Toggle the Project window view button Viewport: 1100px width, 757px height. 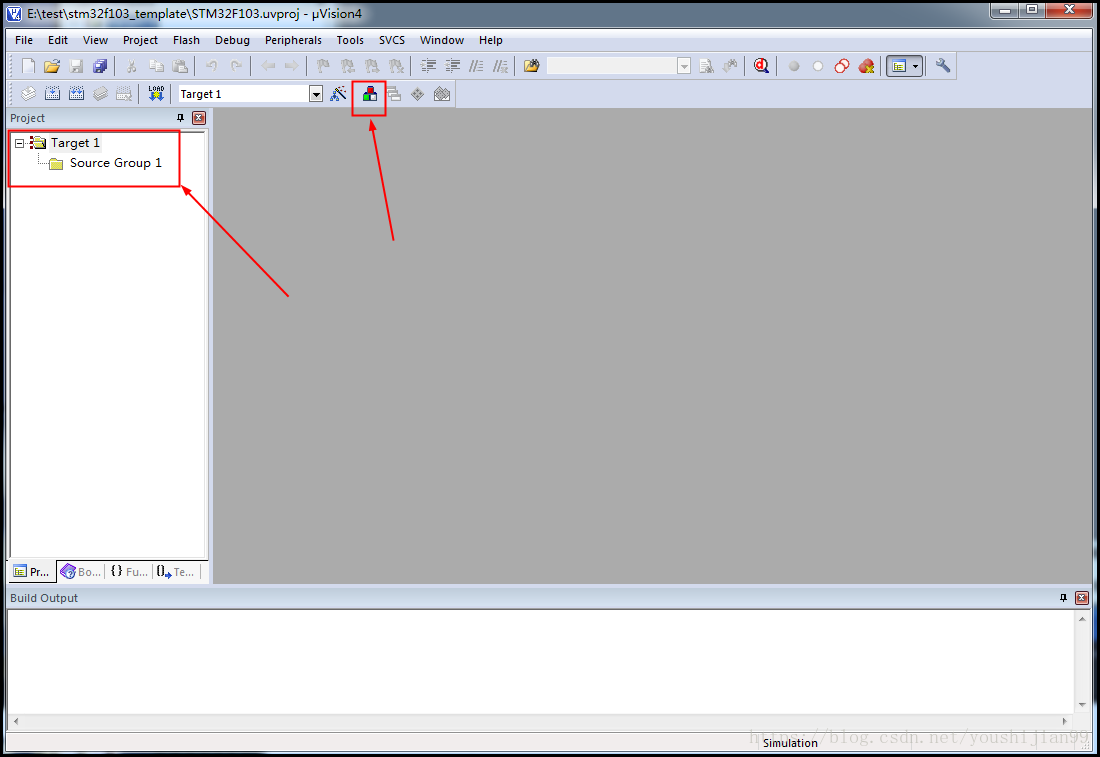(899, 66)
